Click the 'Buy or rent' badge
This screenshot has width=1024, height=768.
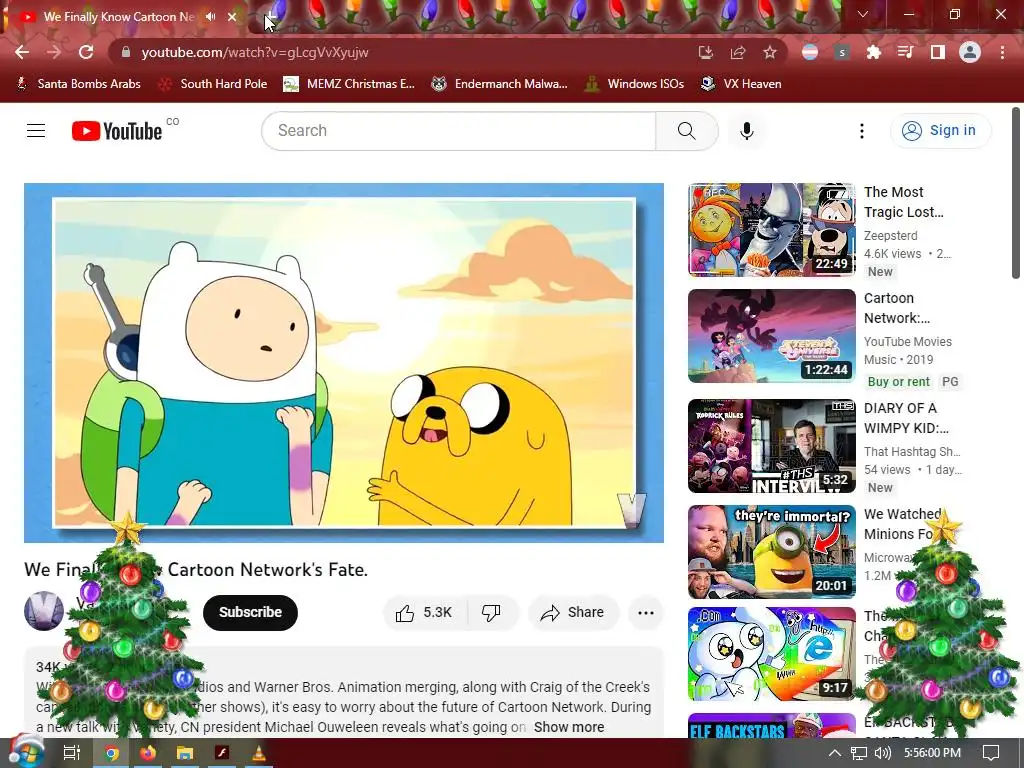898,381
